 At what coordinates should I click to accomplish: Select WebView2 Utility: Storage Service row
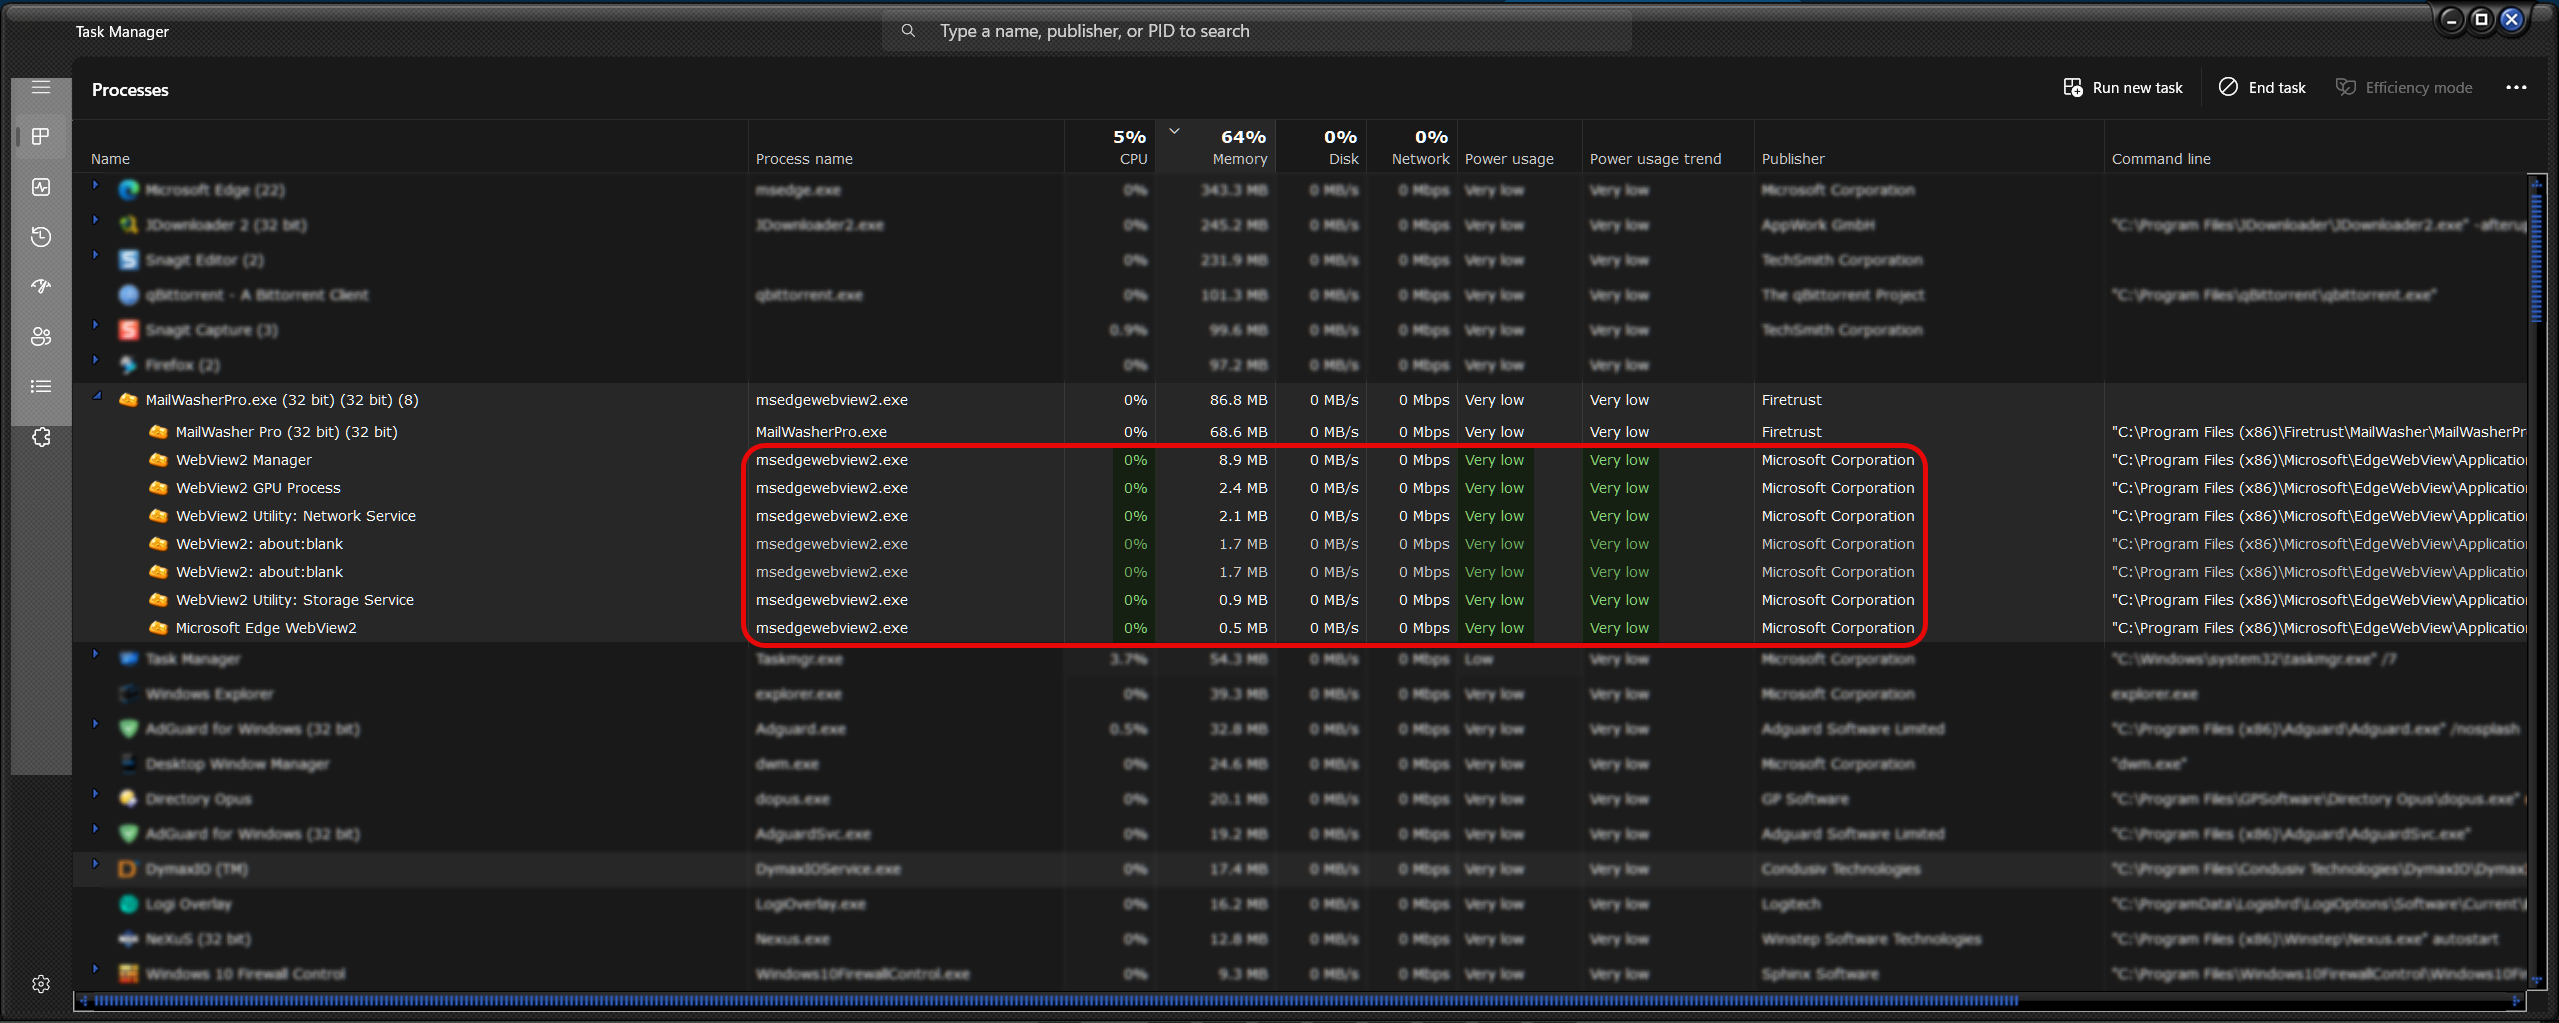[1300, 600]
